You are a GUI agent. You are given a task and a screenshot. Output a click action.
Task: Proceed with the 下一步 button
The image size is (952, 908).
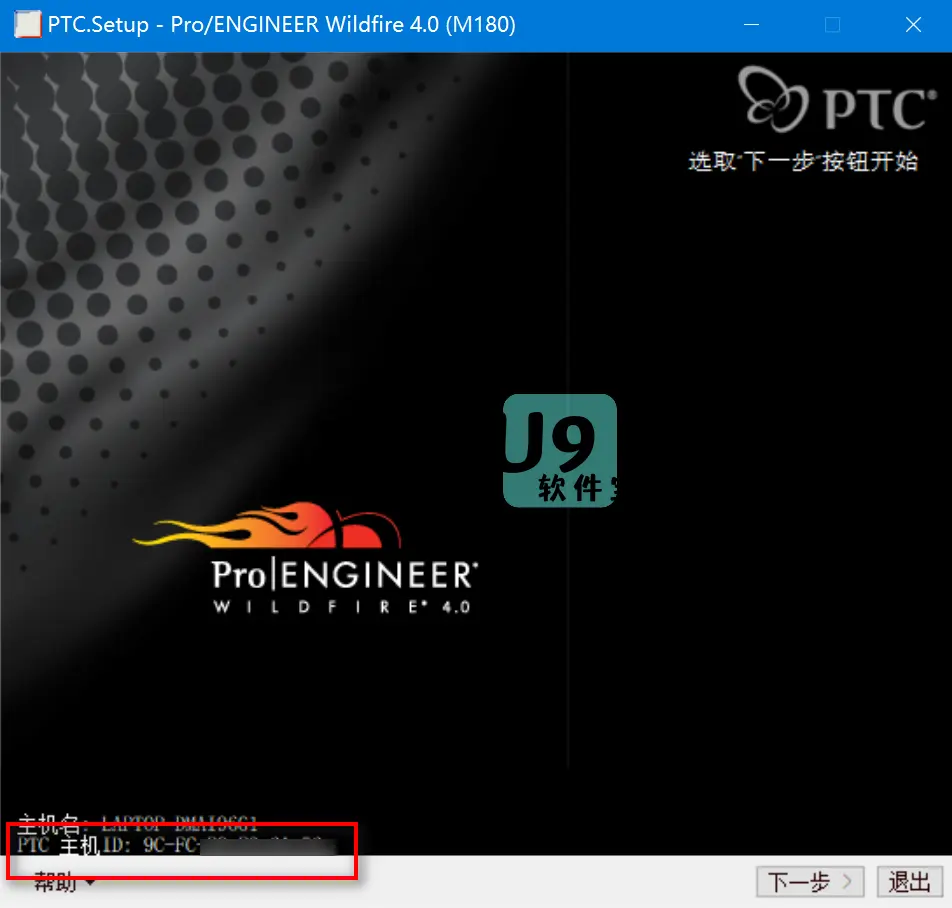(810, 881)
